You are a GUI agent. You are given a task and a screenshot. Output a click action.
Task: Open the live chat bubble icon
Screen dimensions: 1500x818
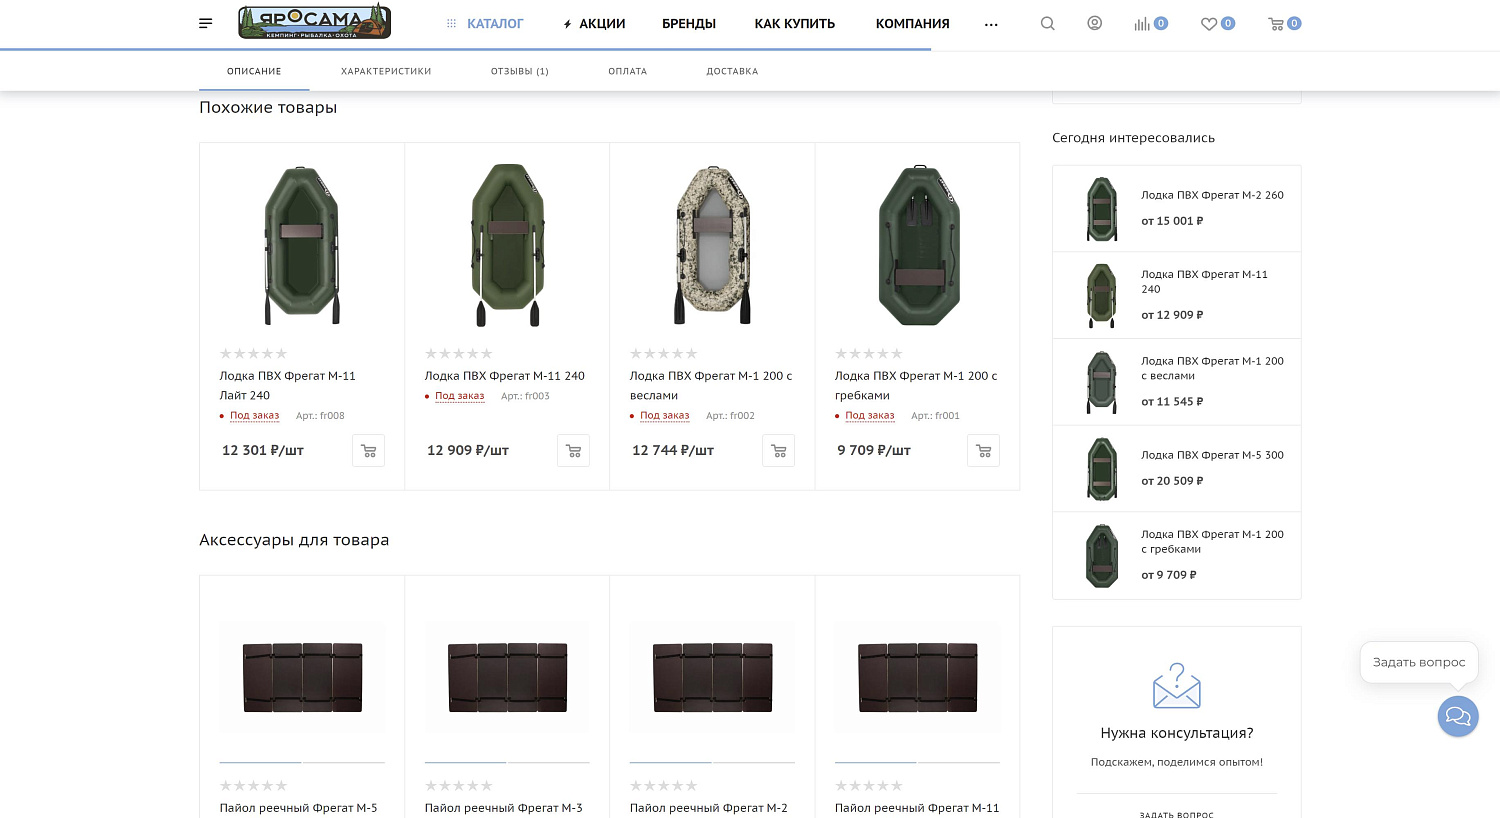[1457, 716]
